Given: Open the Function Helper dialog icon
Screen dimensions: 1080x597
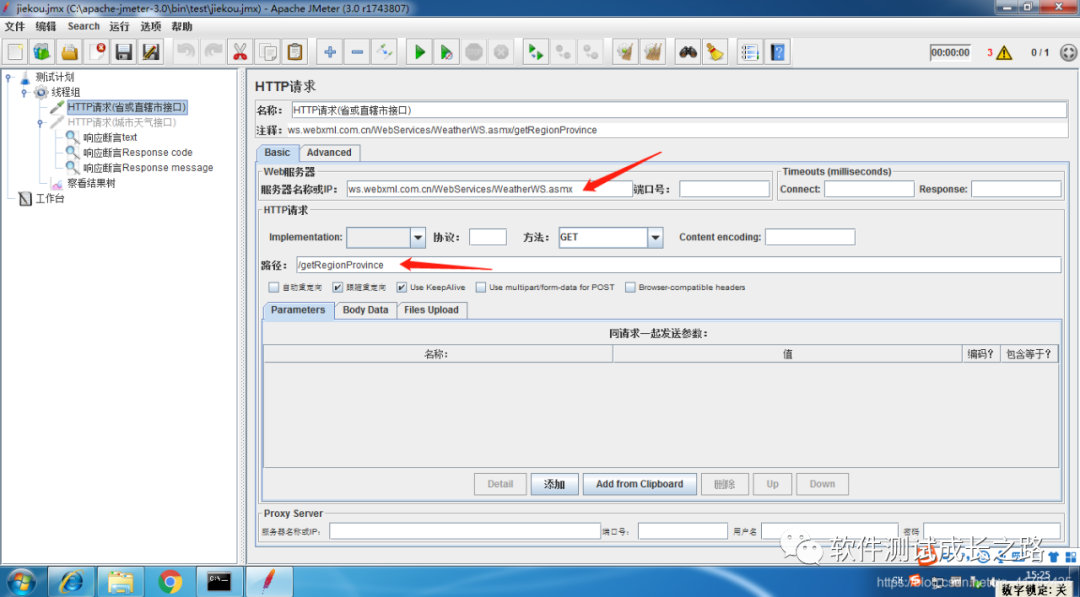Looking at the screenshot, I should 750,52.
